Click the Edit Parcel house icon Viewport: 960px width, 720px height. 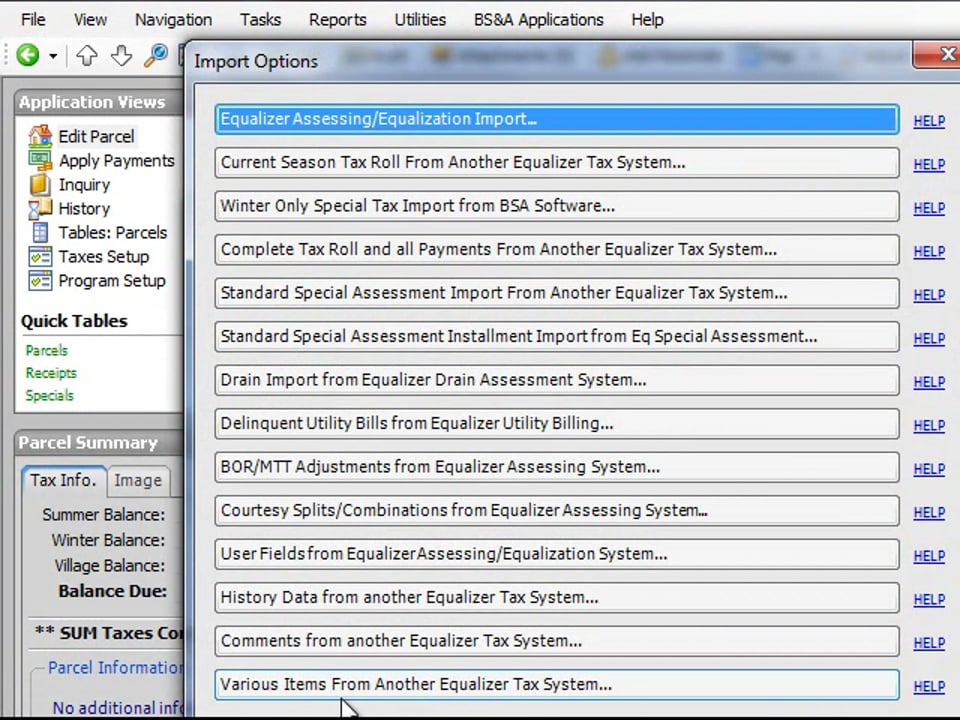tap(40, 136)
